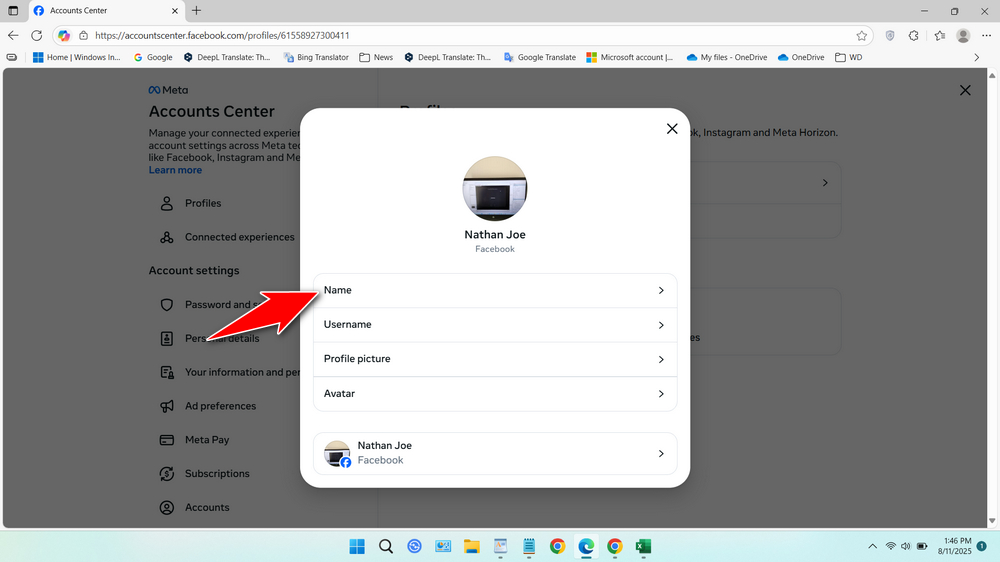Show more bookmarks with the overflow chevron

coord(976,57)
